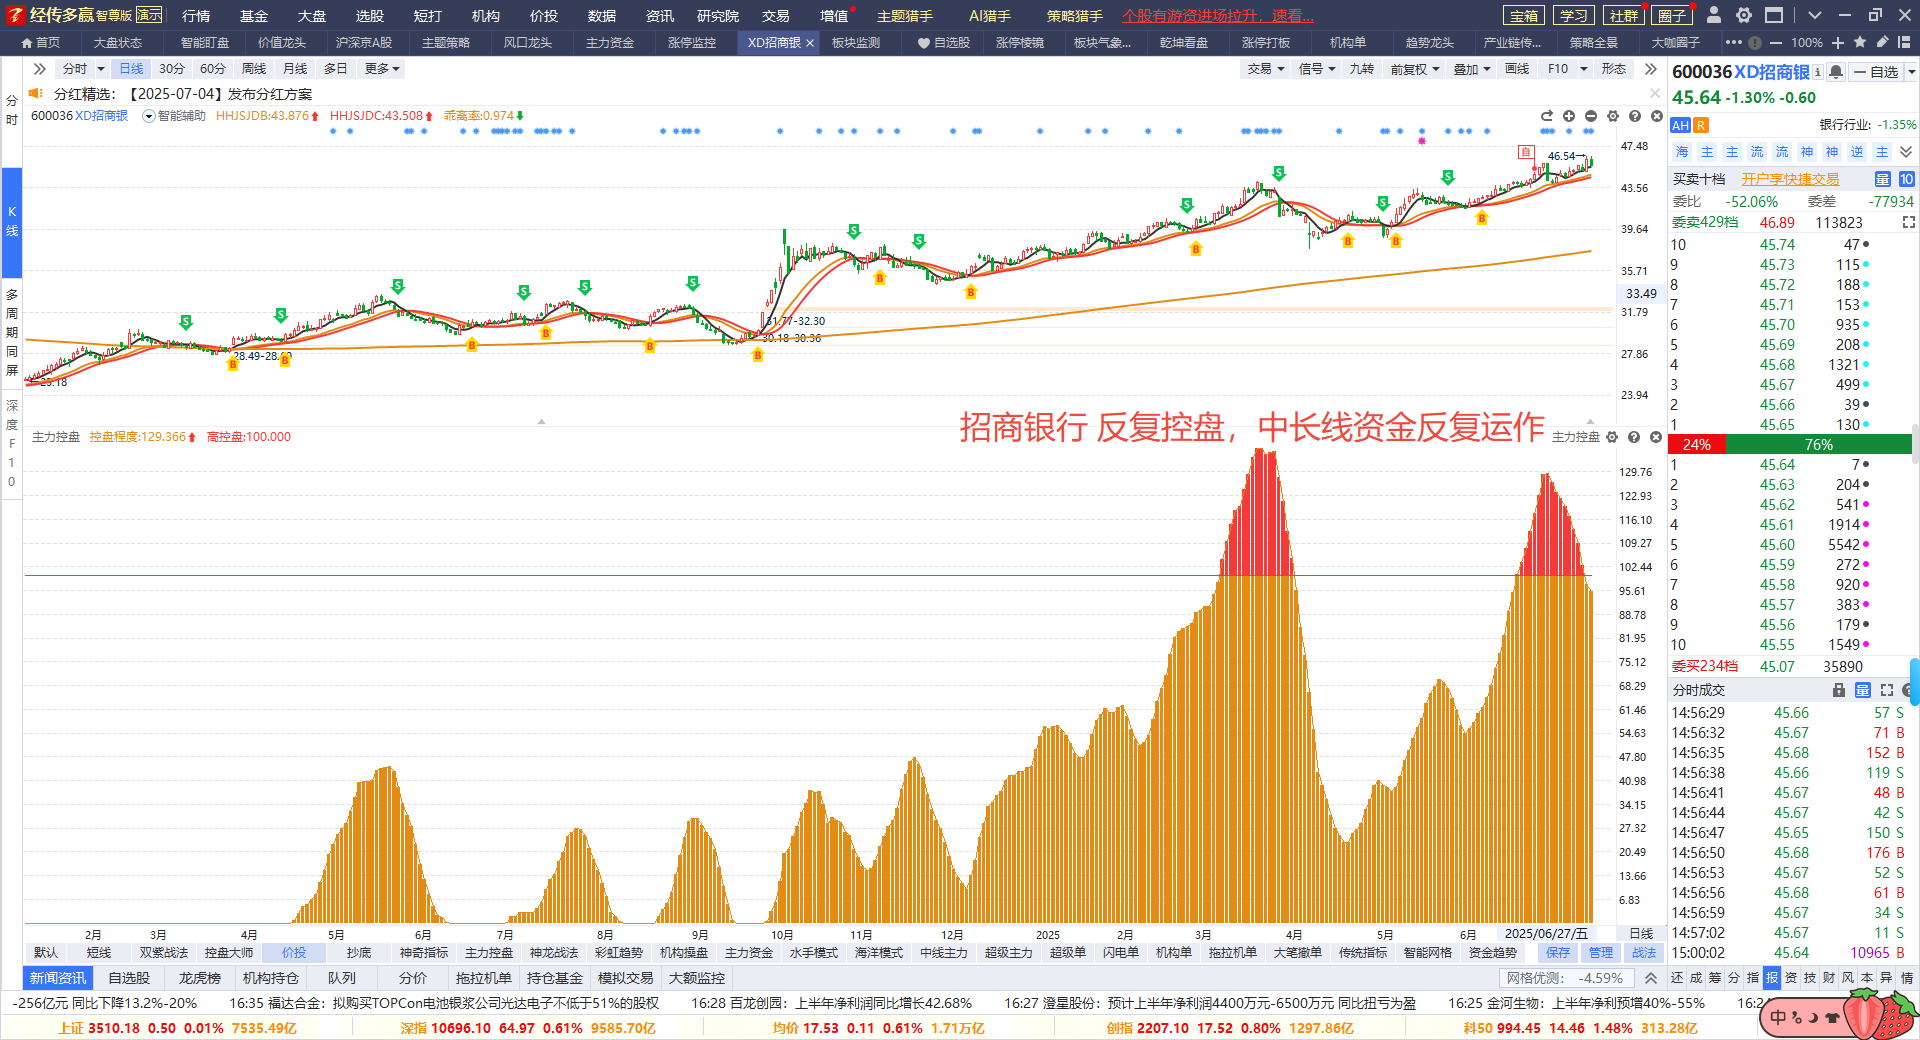The height and width of the screenshot is (1040, 1920).
Task: Click the pencil edit icon in tab bar
Action: pos(1882,42)
